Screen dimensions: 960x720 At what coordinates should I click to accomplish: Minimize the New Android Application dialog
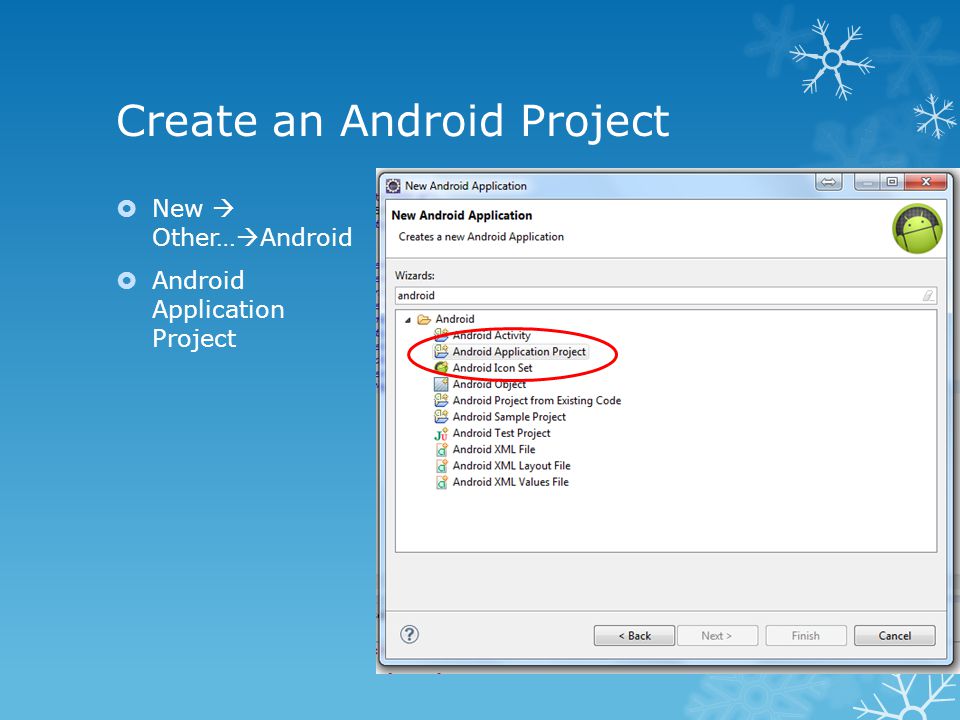pyautogui.click(x=866, y=182)
